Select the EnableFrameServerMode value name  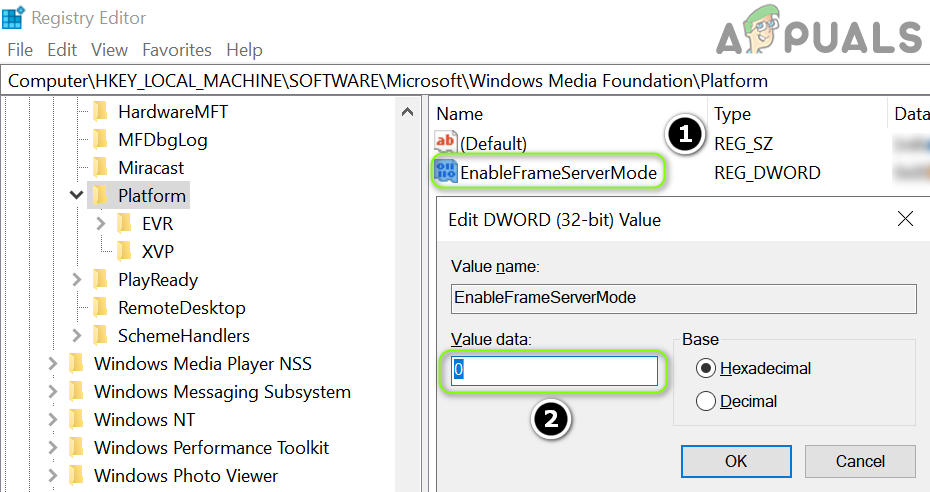[x=559, y=172]
